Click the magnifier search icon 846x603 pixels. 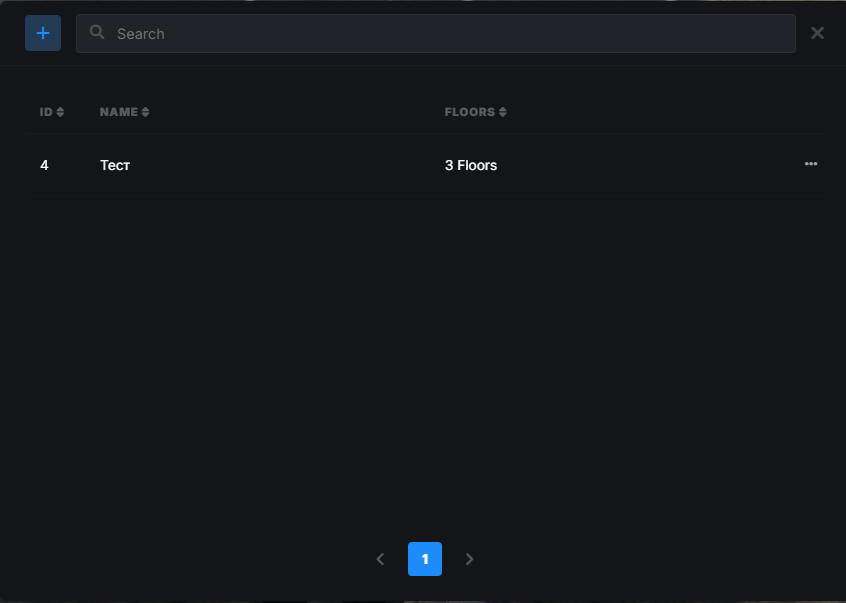coord(97,32)
